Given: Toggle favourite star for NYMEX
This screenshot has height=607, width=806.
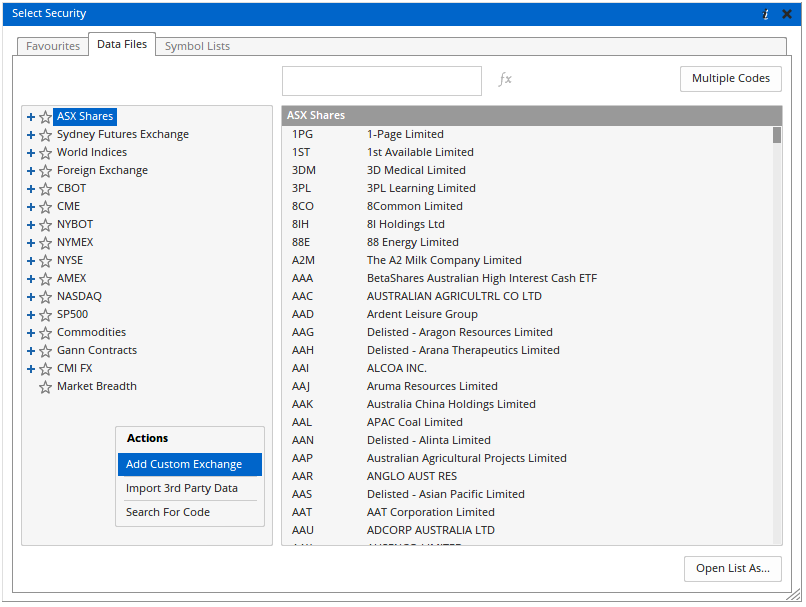Looking at the screenshot, I should [x=45, y=243].
